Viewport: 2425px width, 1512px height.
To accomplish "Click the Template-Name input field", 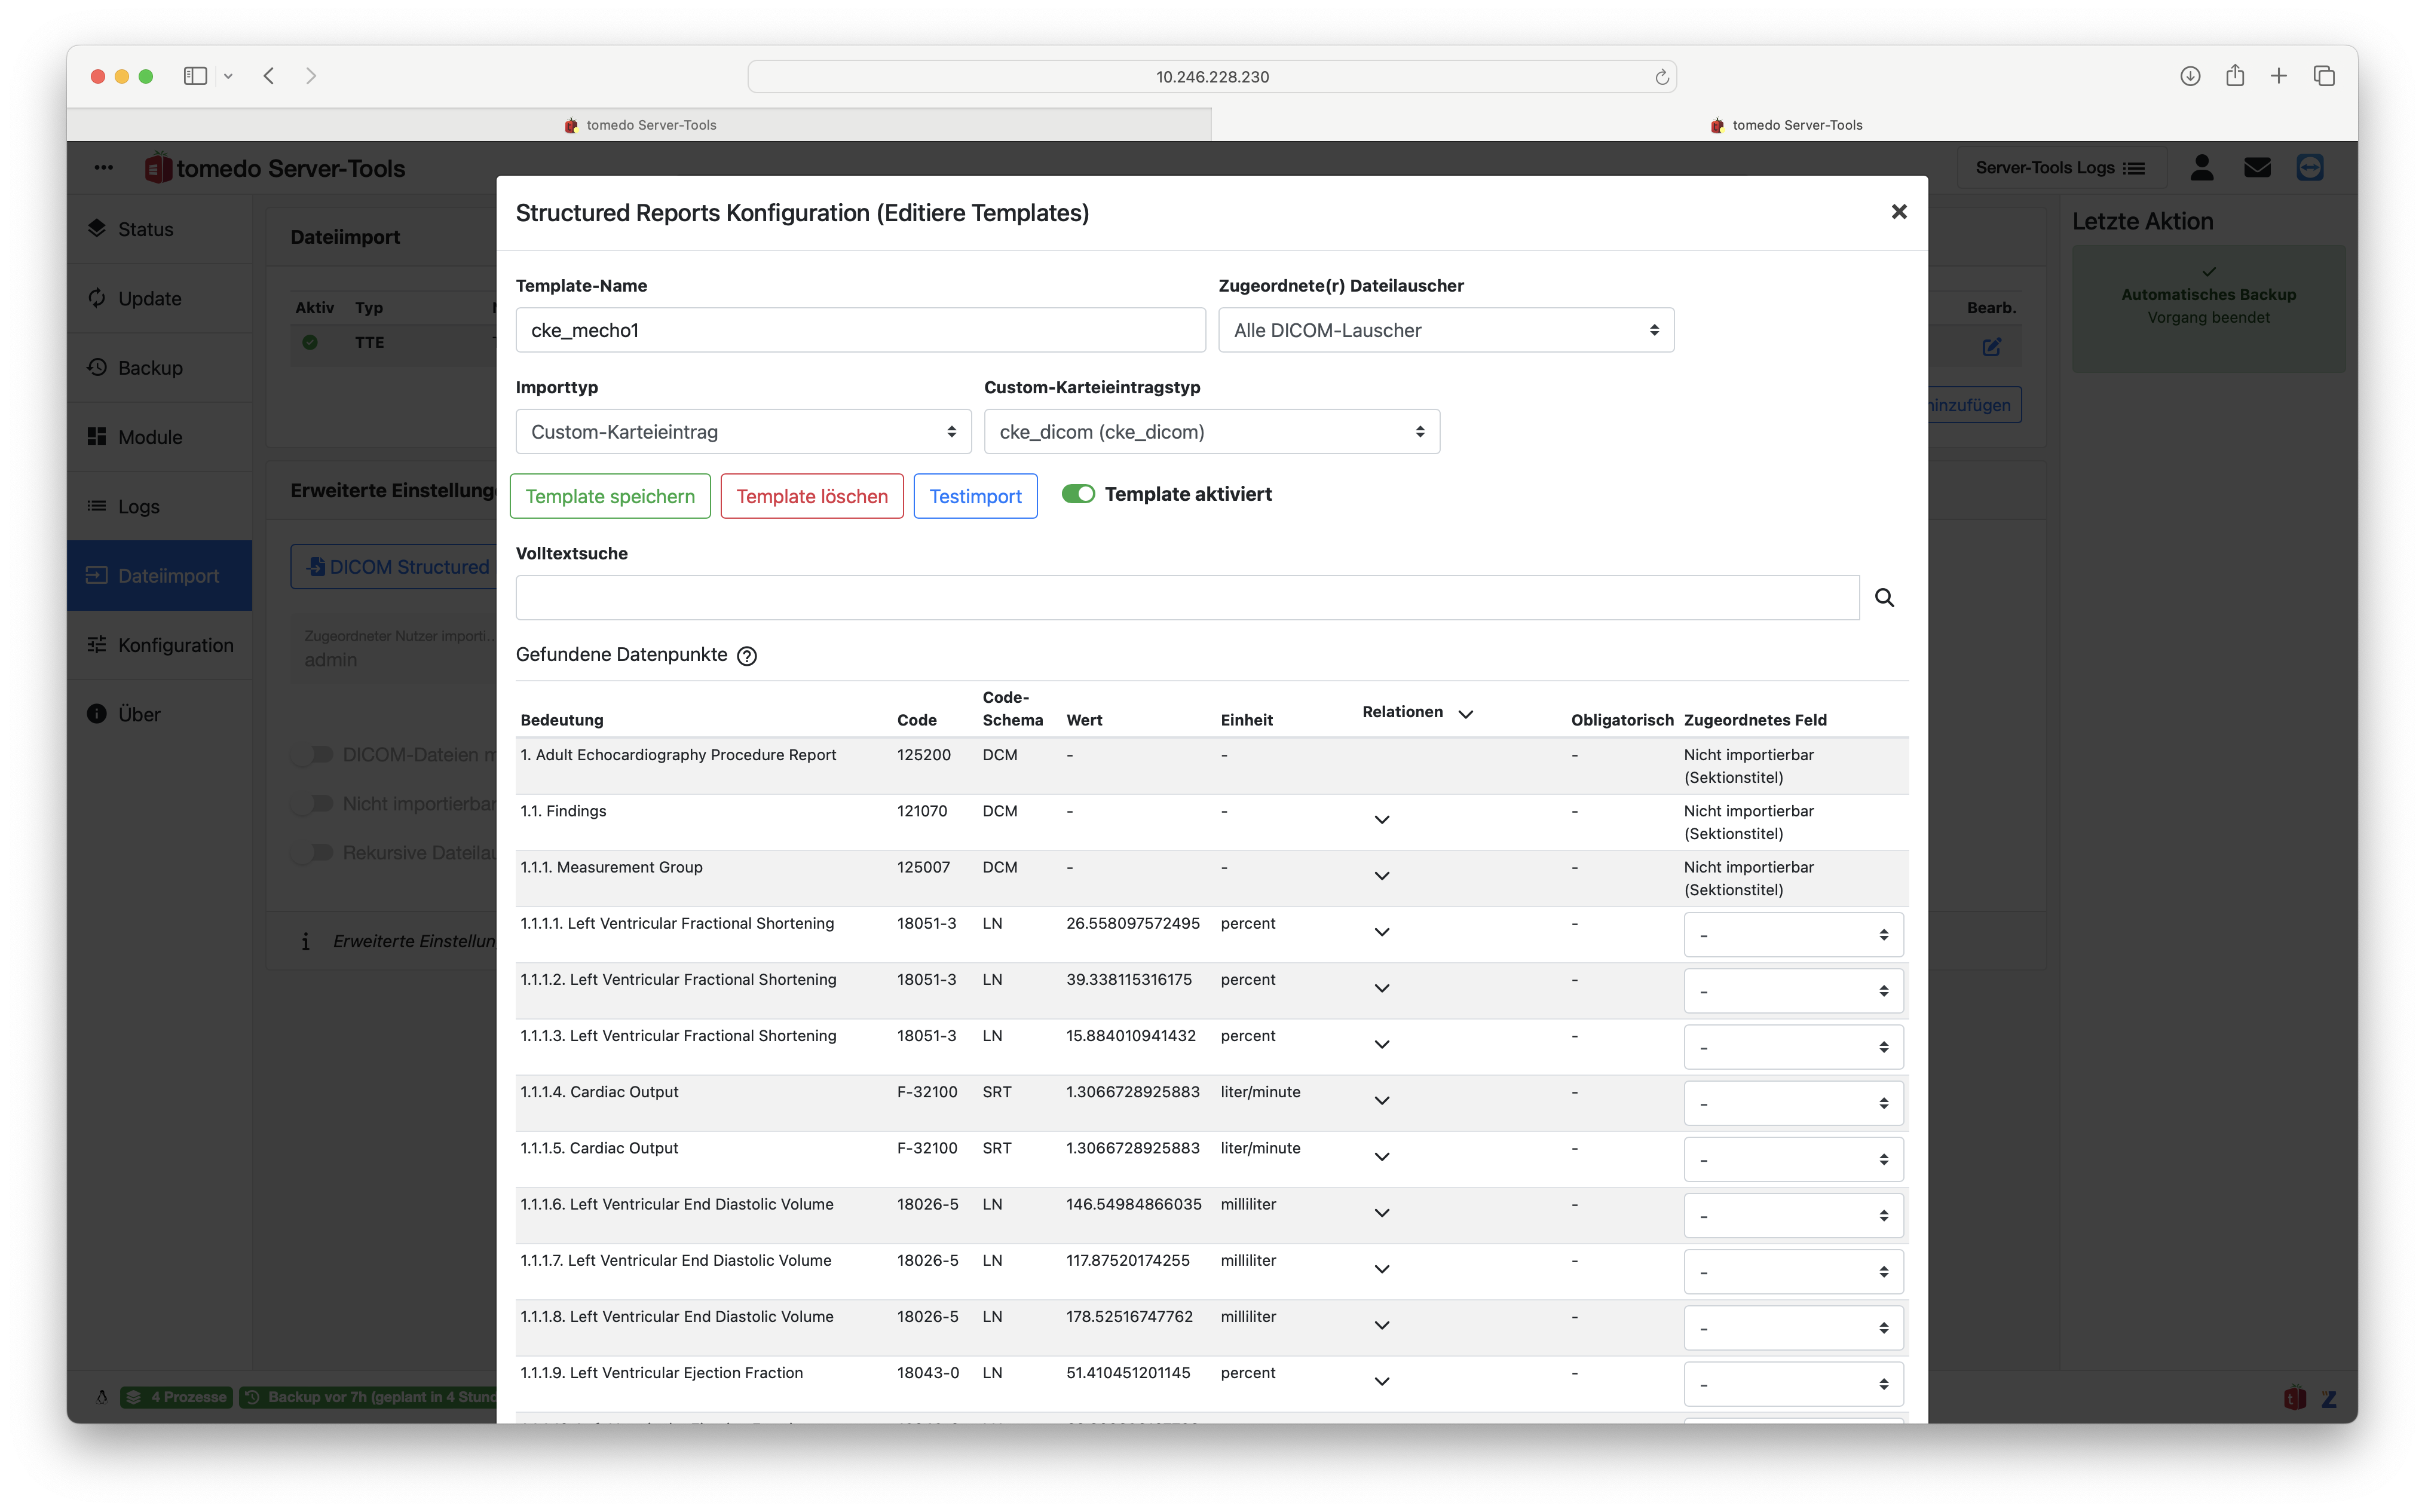I will [x=860, y=330].
